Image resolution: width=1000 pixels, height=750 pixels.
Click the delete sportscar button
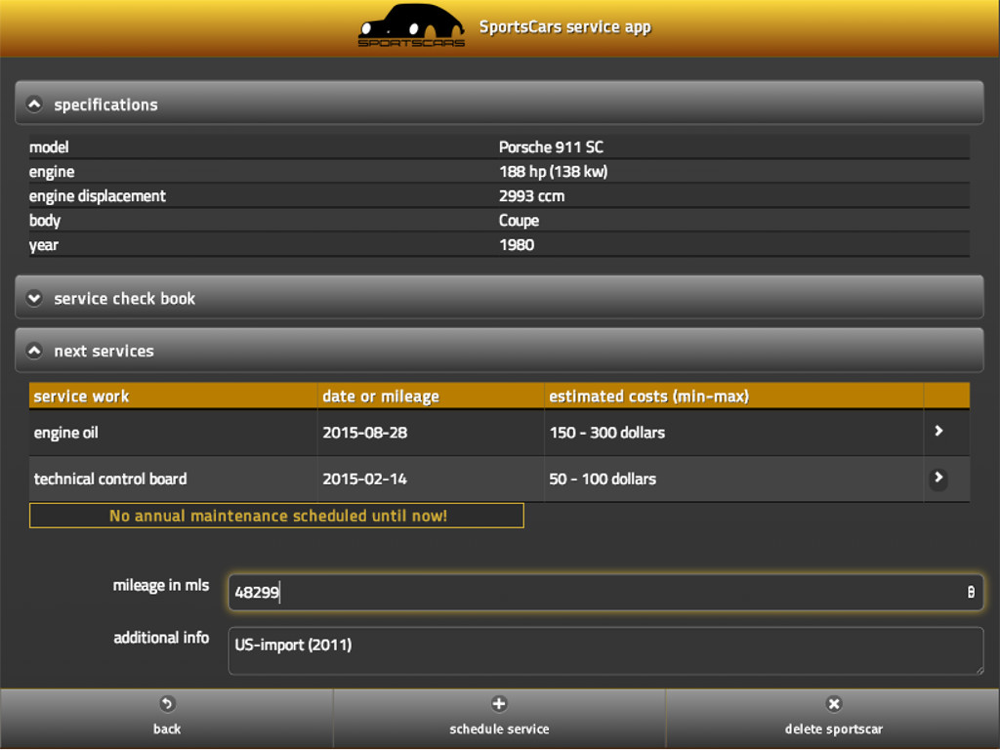833,718
